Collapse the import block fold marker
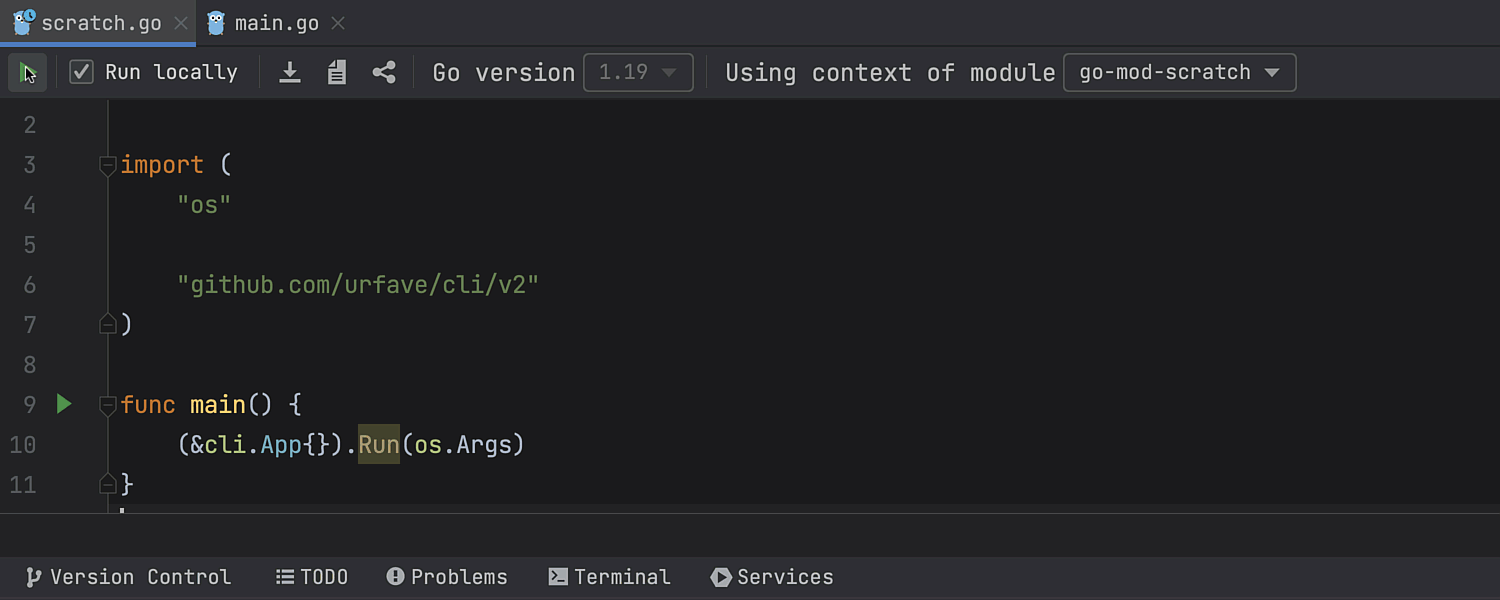Screen dimensions: 1500x600 click(108, 165)
